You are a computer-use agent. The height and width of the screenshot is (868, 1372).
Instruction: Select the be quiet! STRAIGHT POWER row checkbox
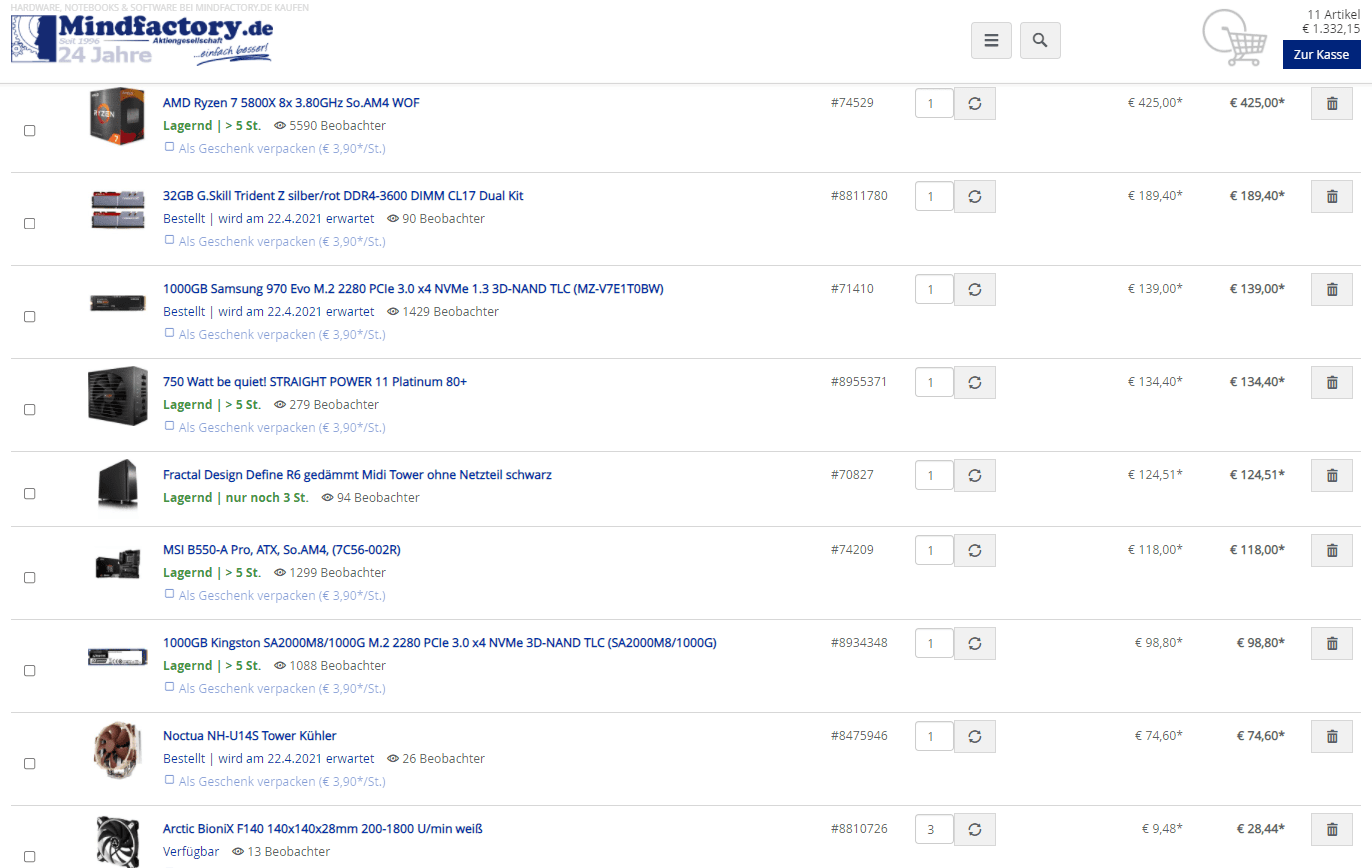tap(29, 410)
